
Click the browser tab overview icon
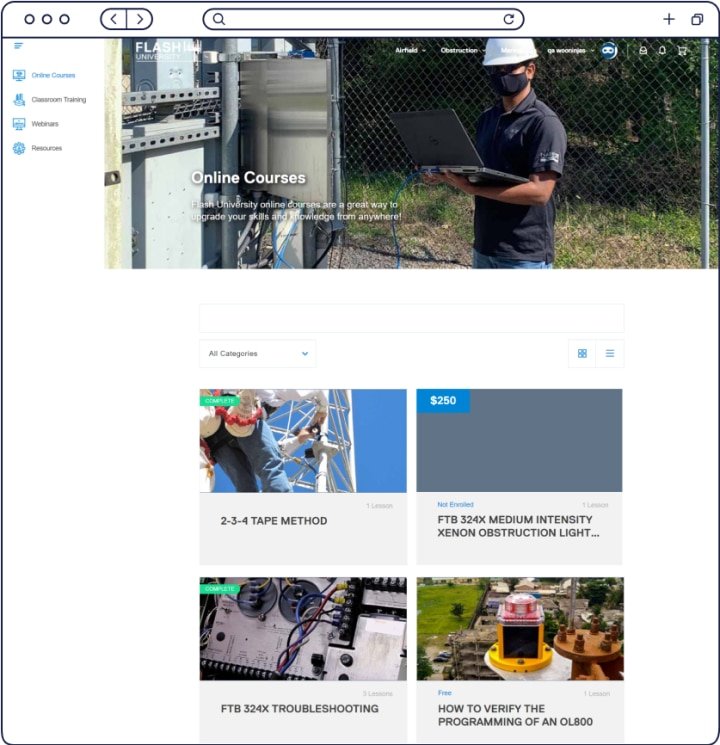[697, 19]
